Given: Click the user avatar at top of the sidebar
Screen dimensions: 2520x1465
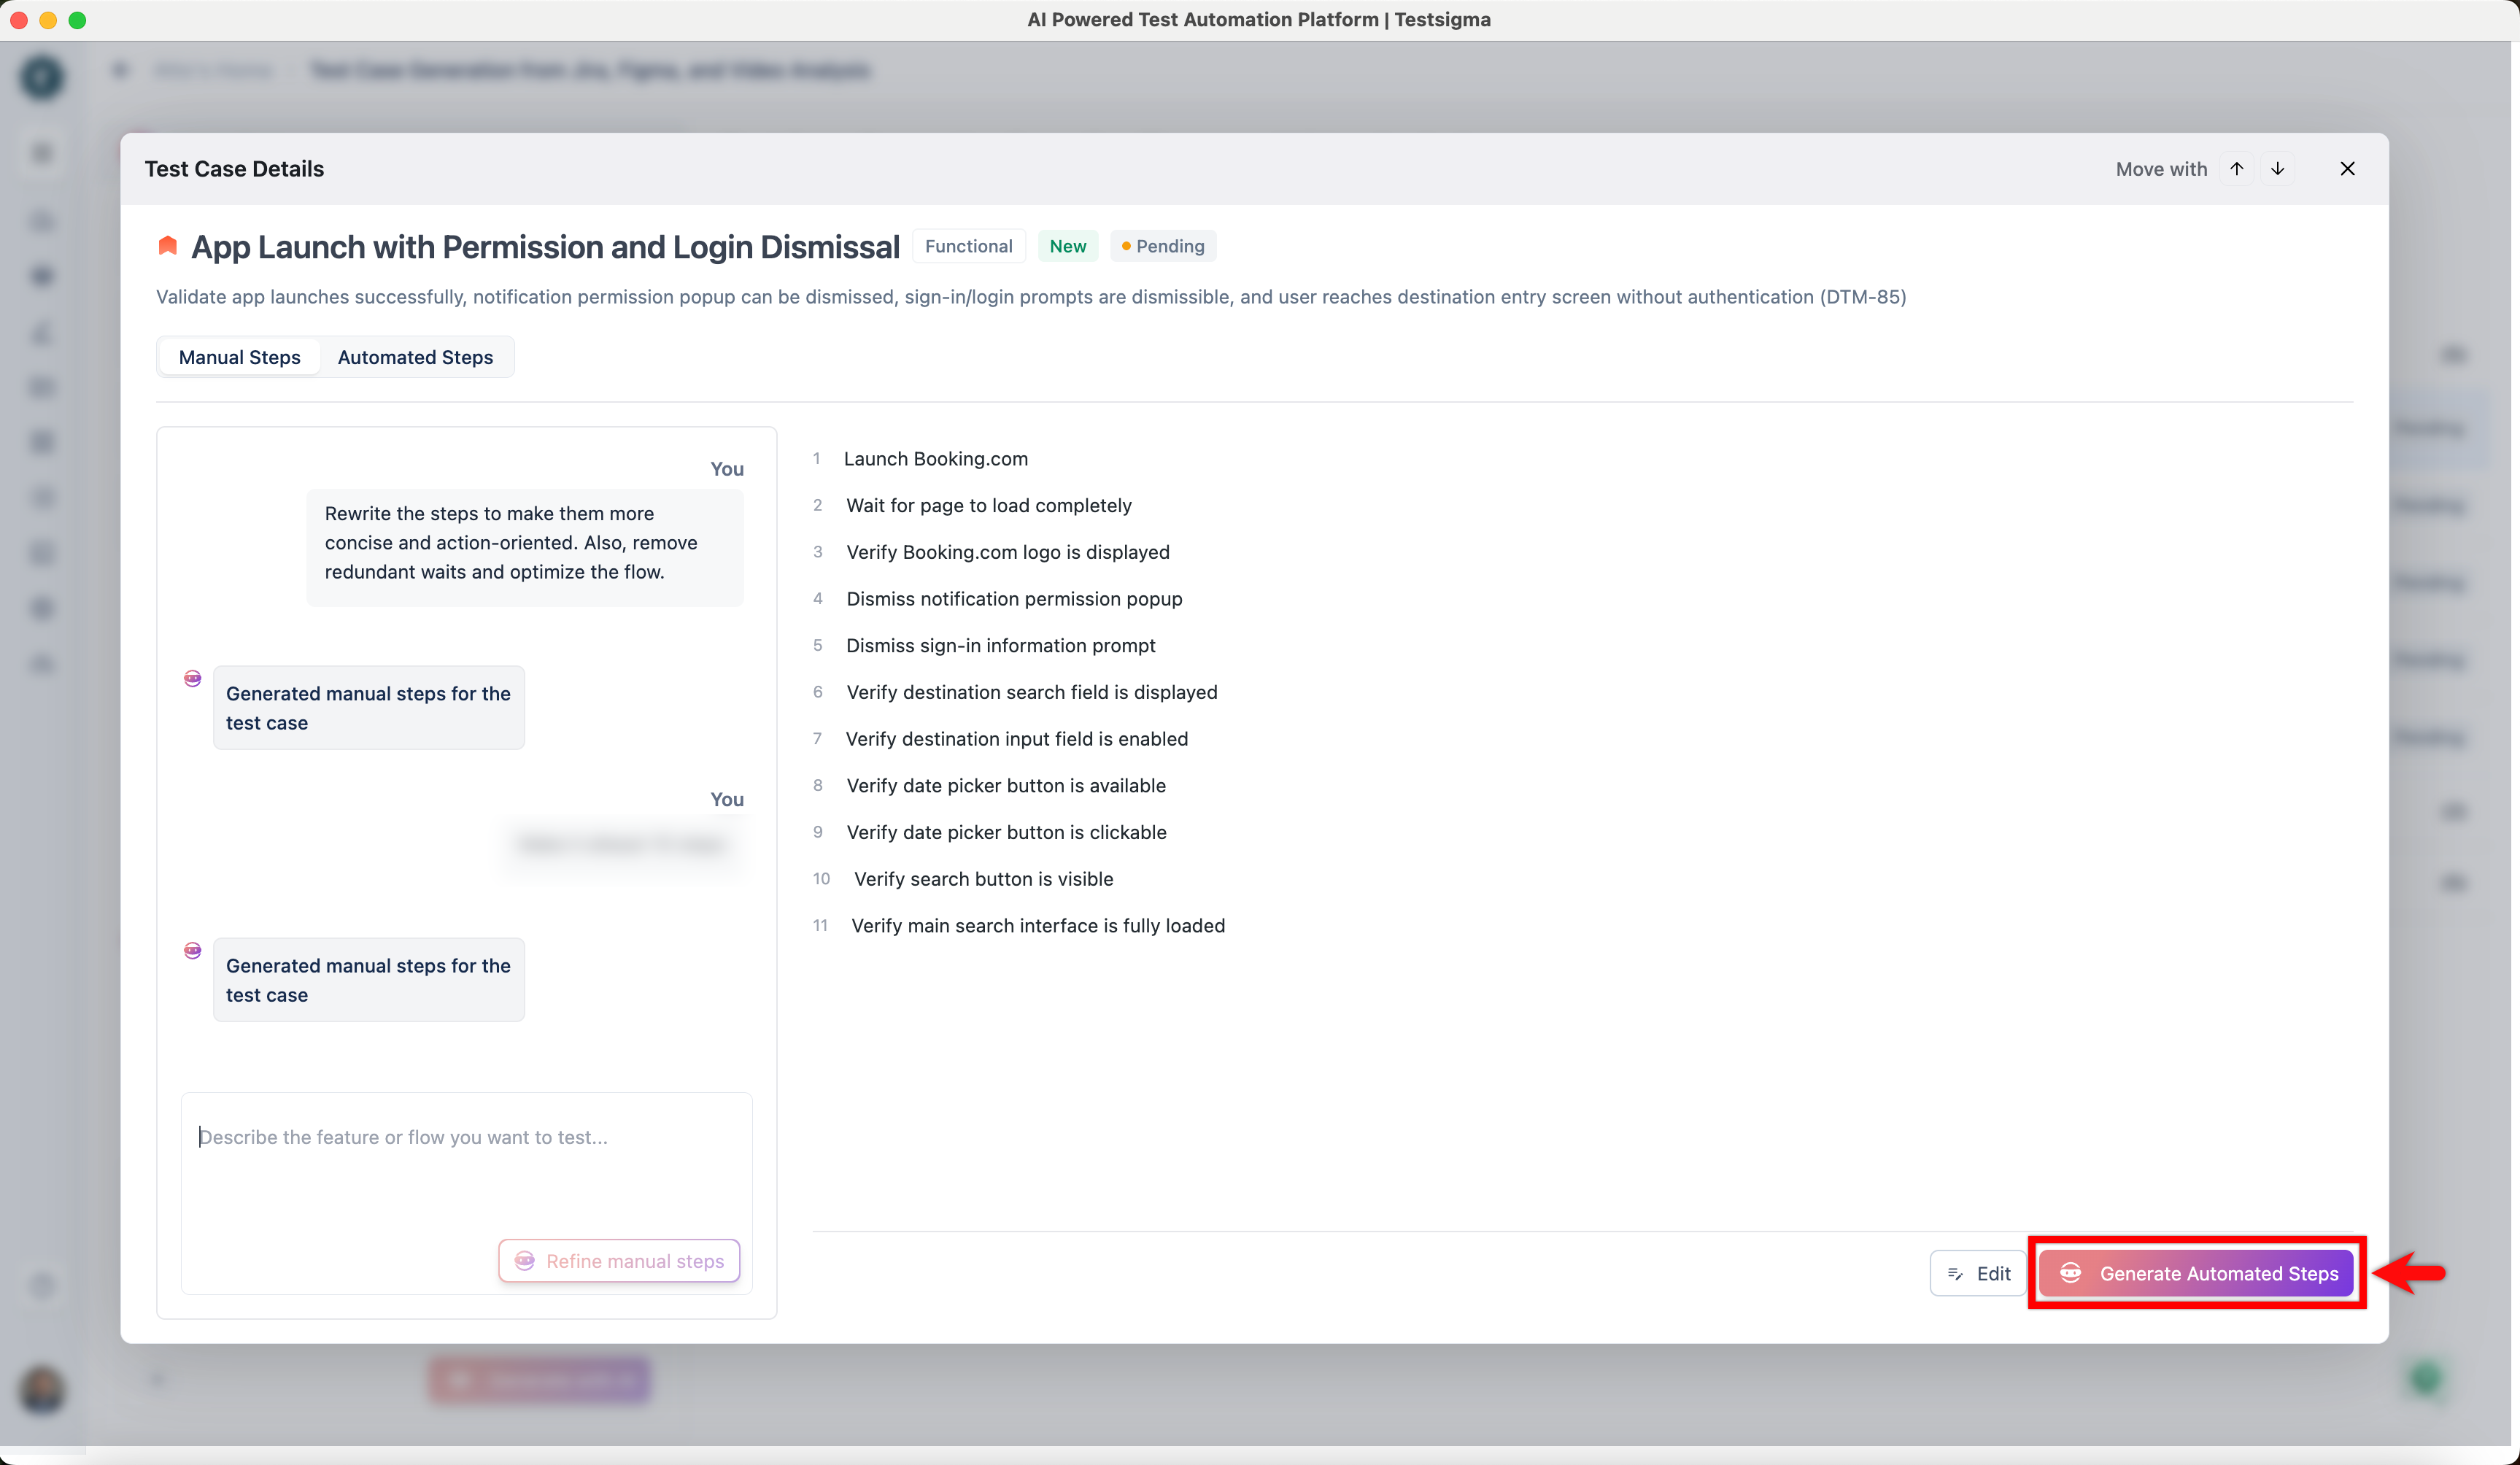Looking at the screenshot, I should [x=41, y=77].
